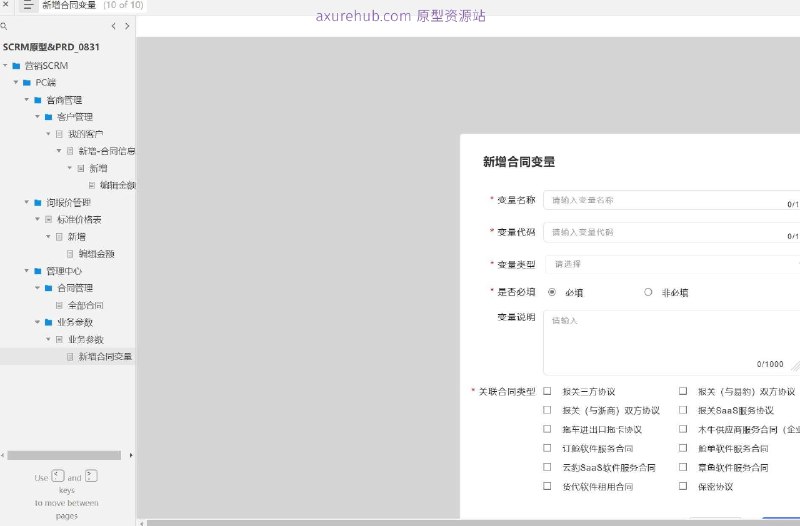800x526 pixels.
Task: Check the 报关三方协议 checkbox
Action: pos(547,391)
